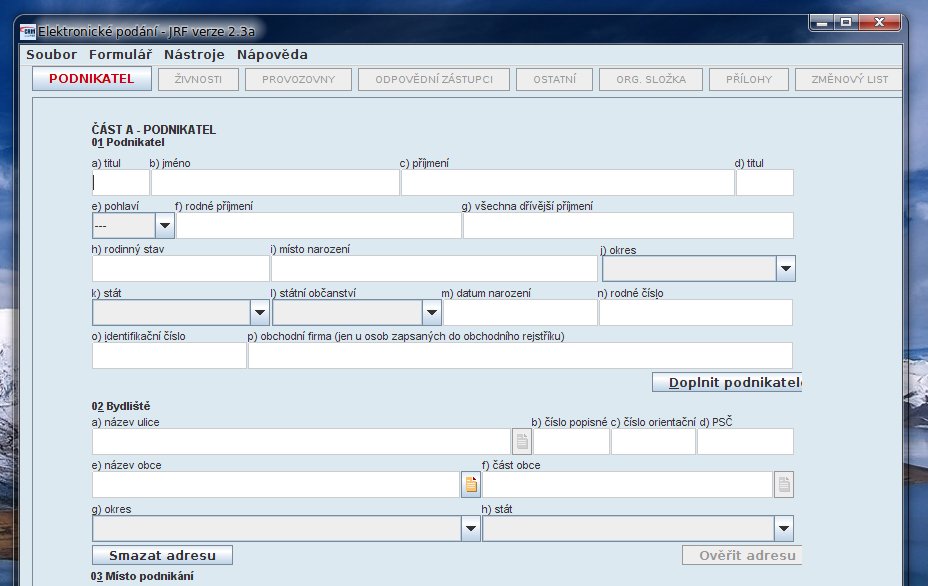The width and height of the screenshot is (928, 586).
Task: Open the státní občanství dropdown
Action: pyautogui.click(x=431, y=313)
